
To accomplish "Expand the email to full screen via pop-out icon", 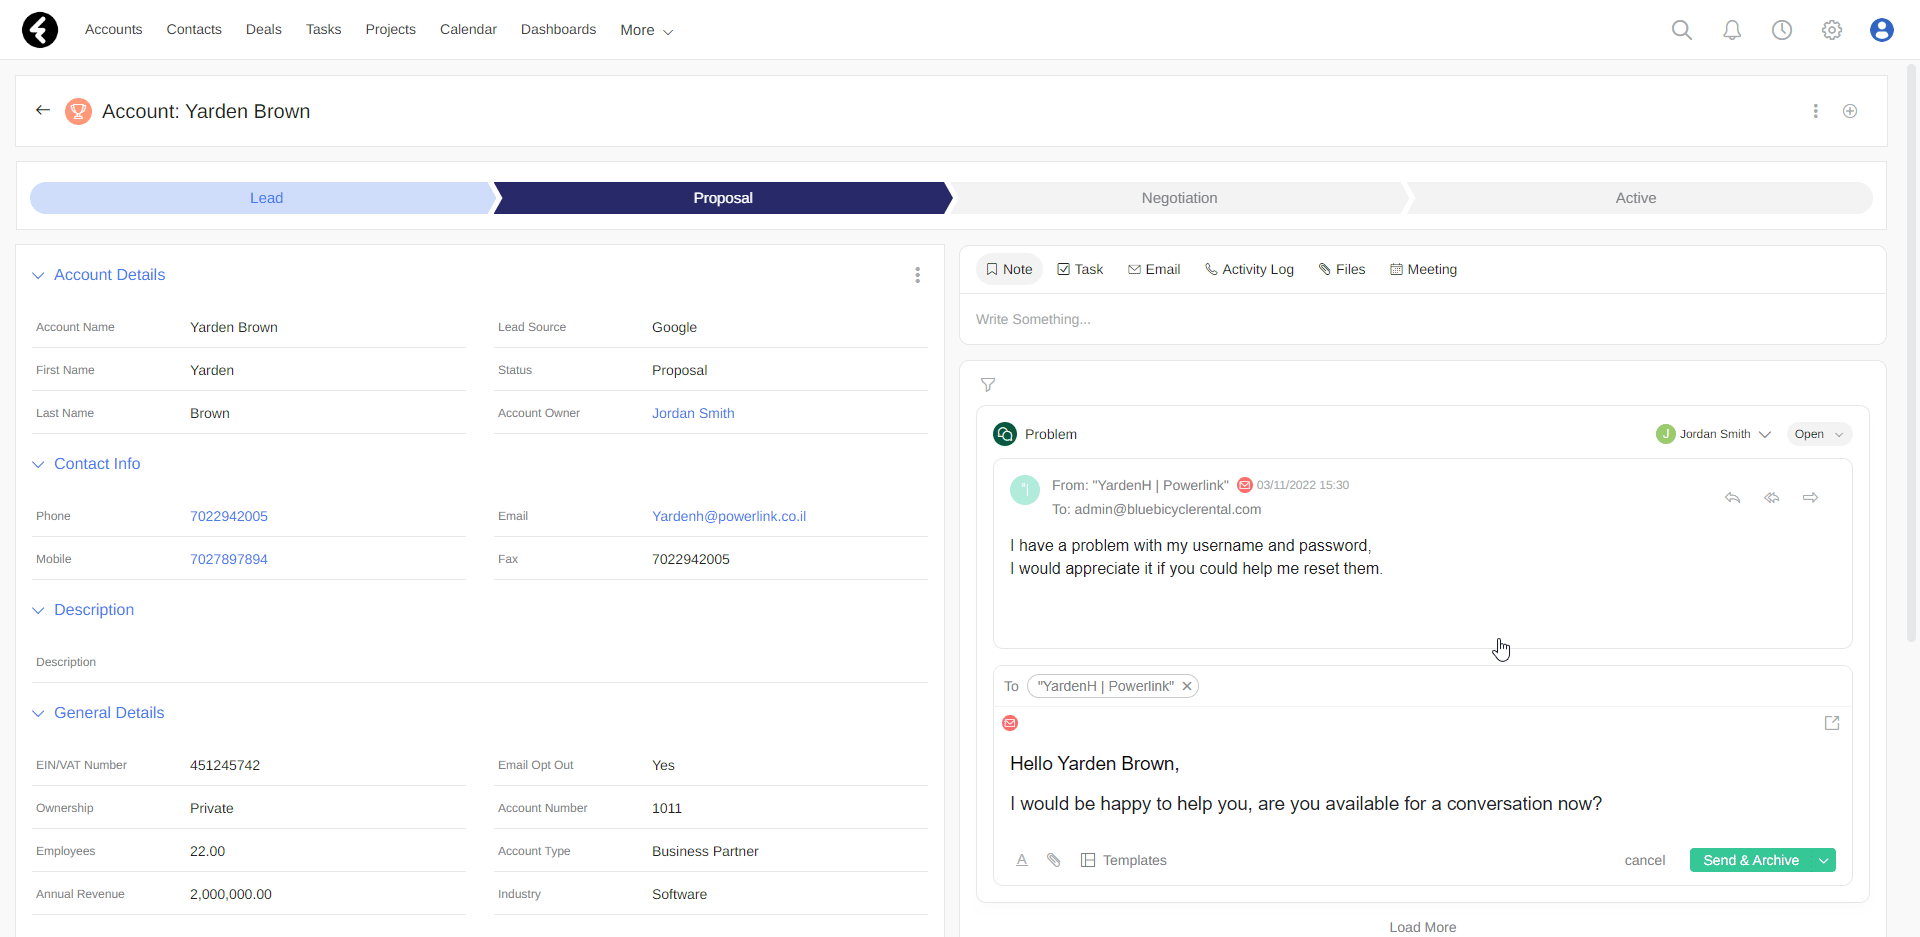I will click(x=1832, y=723).
